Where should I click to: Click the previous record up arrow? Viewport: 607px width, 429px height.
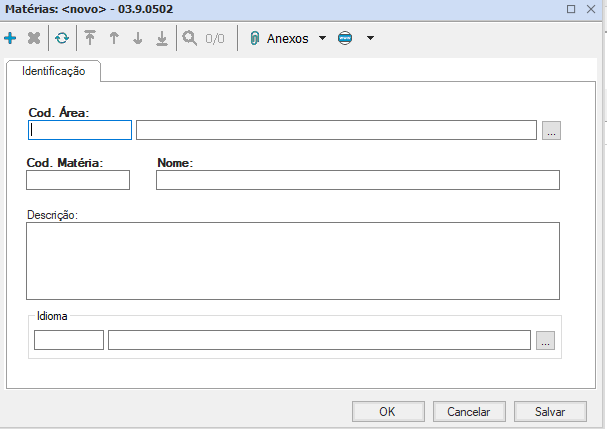click(114, 39)
